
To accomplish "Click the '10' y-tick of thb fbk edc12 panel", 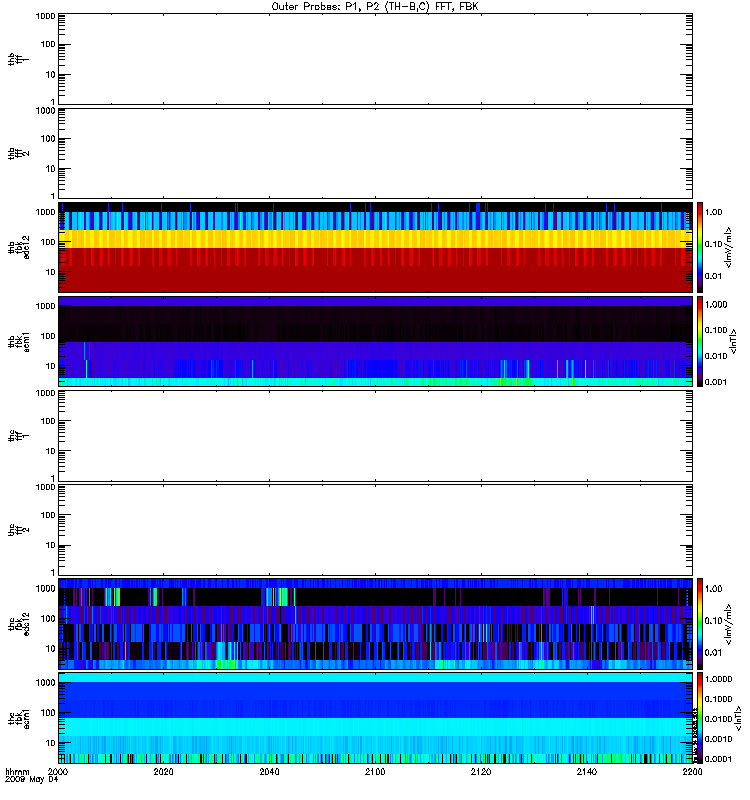I will pyautogui.click(x=50, y=272).
